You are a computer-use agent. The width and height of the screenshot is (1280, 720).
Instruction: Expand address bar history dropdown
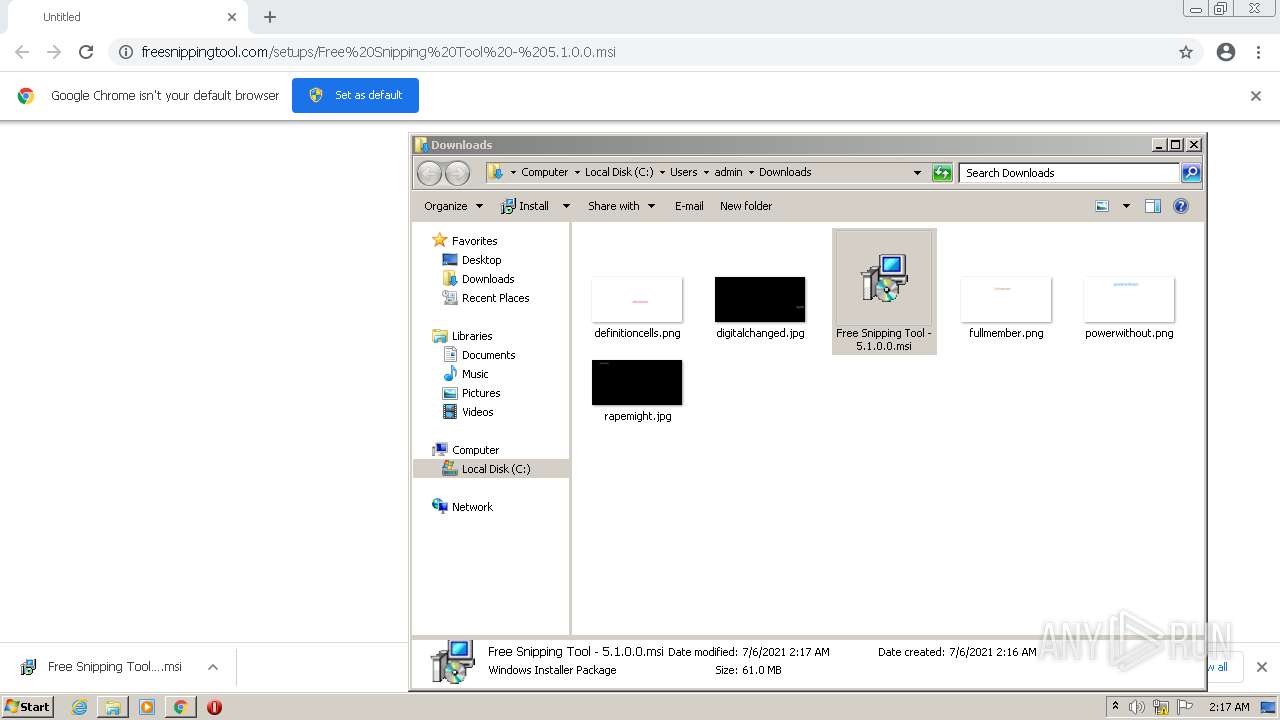(x=917, y=173)
